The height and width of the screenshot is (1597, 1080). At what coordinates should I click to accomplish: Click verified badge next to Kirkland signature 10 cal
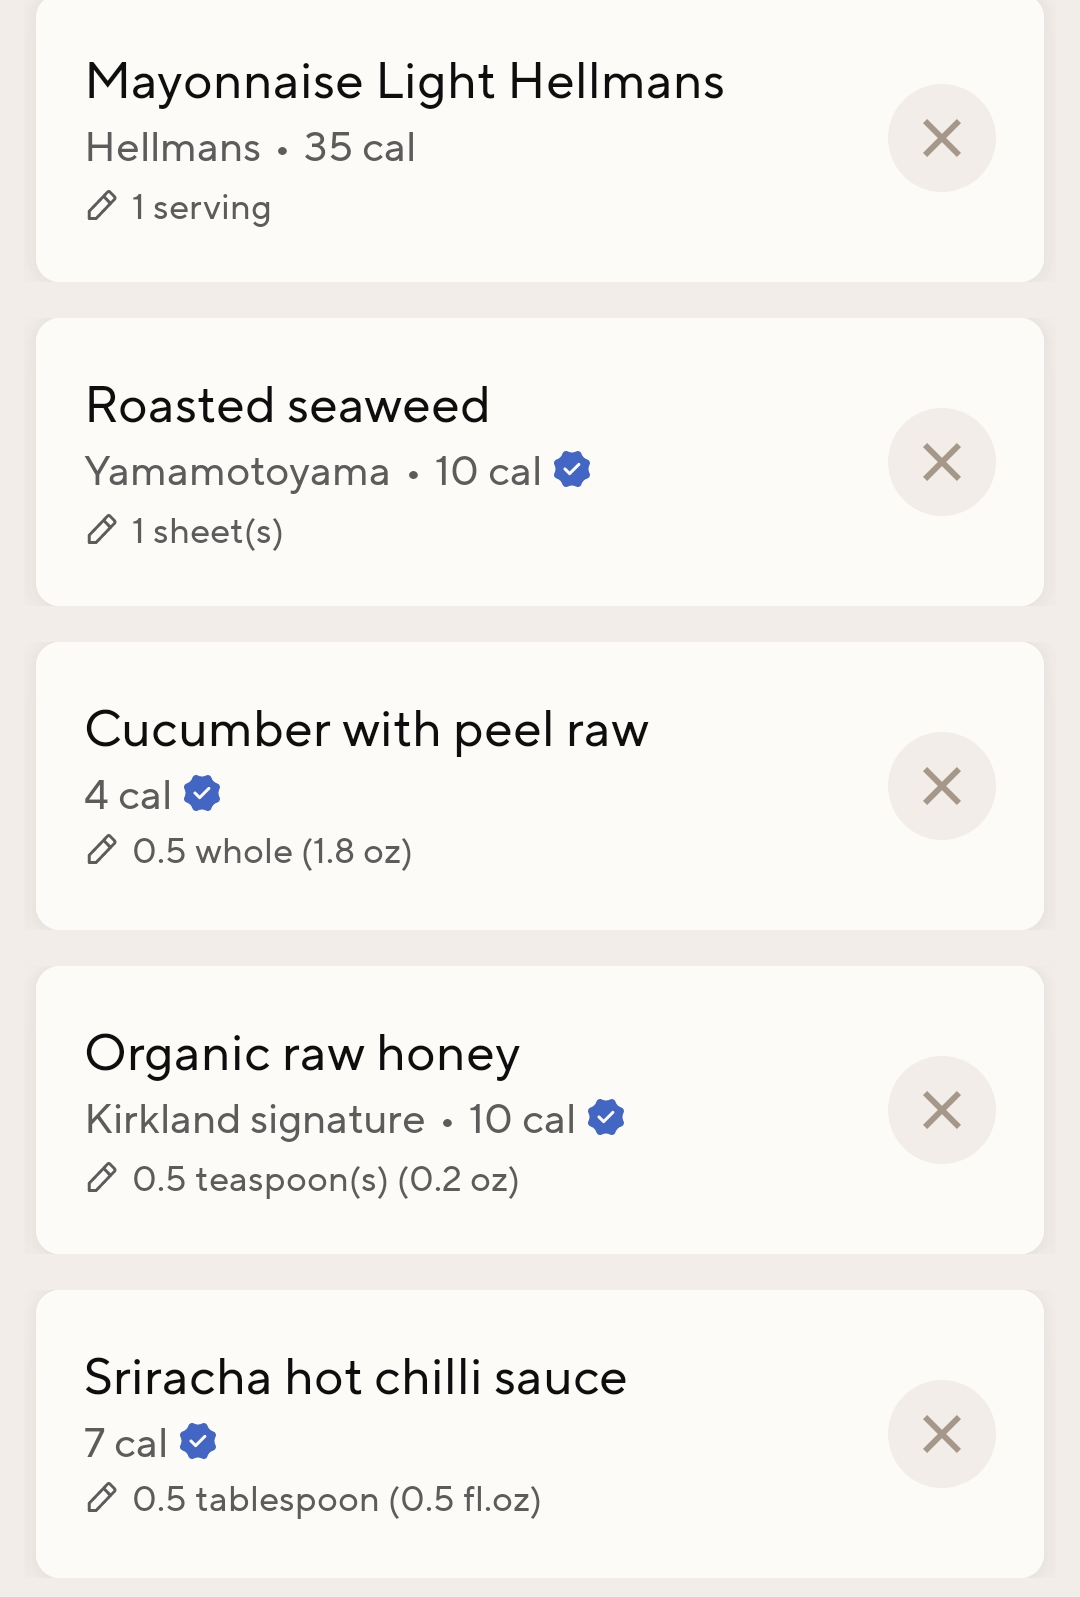[606, 1117]
